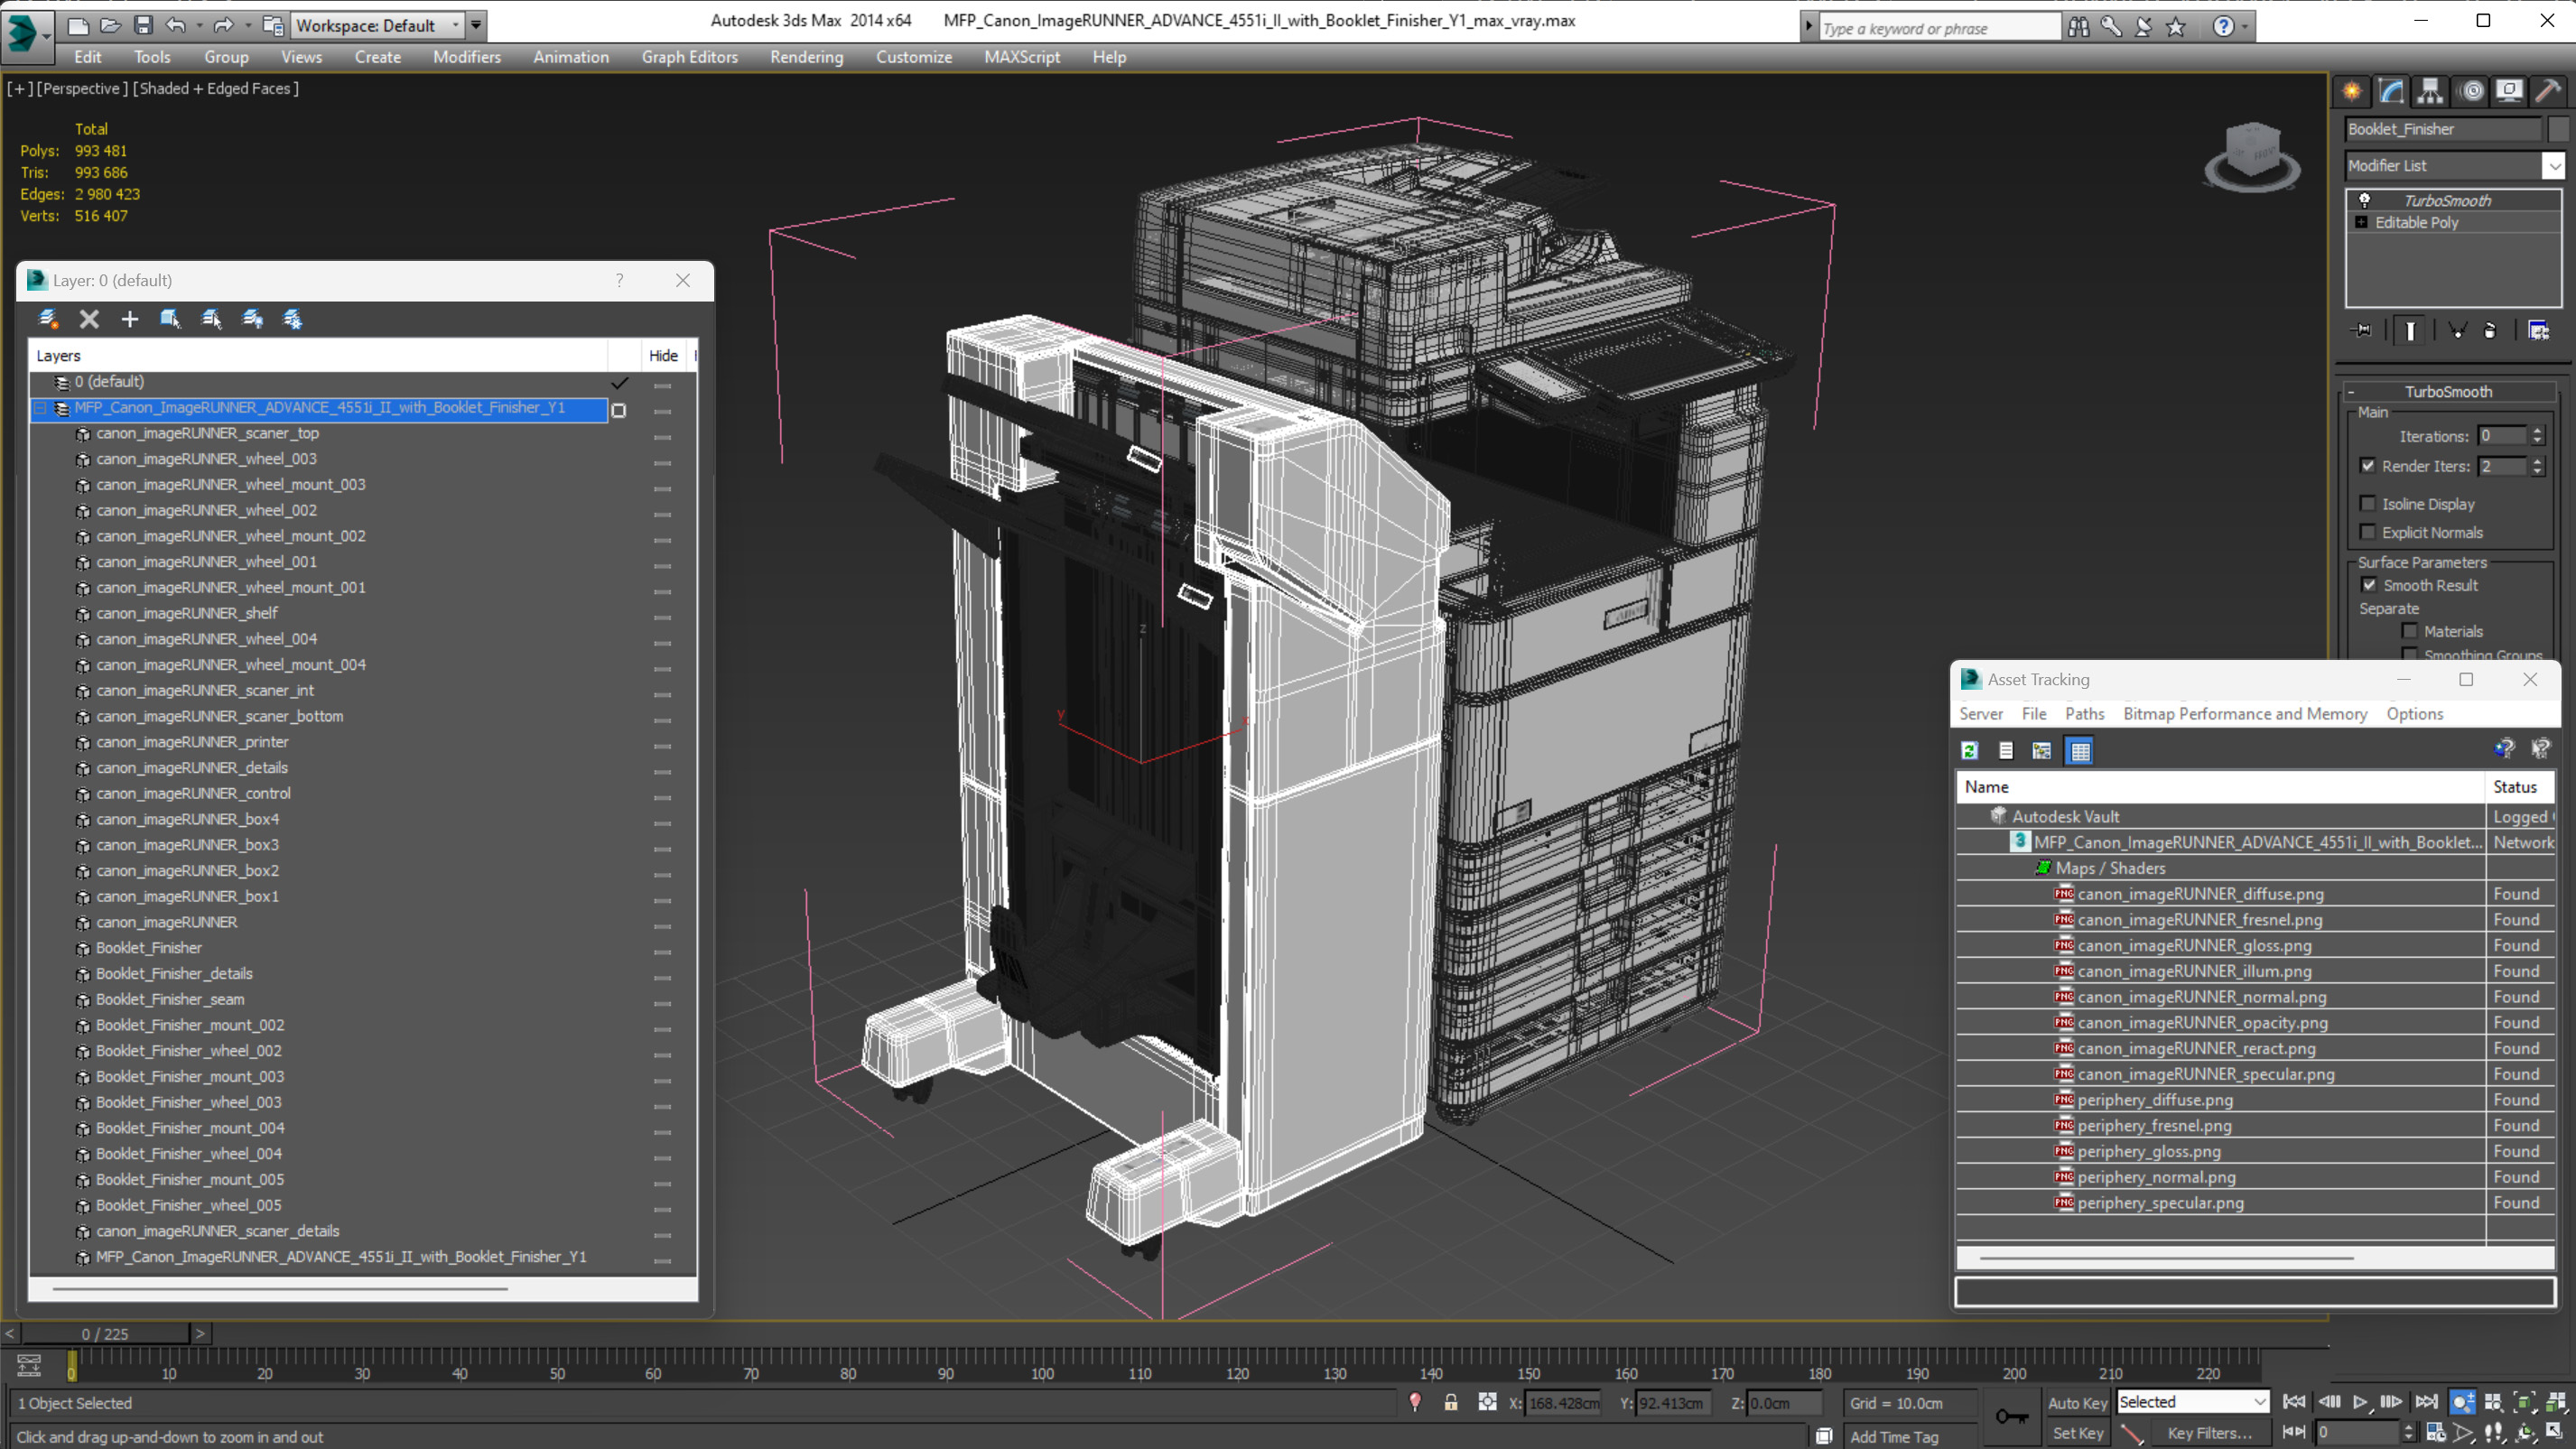Enable the Explicit Normals checkbox
The width and height of the screenshot is (2576, 1449).
(2368, 532)
